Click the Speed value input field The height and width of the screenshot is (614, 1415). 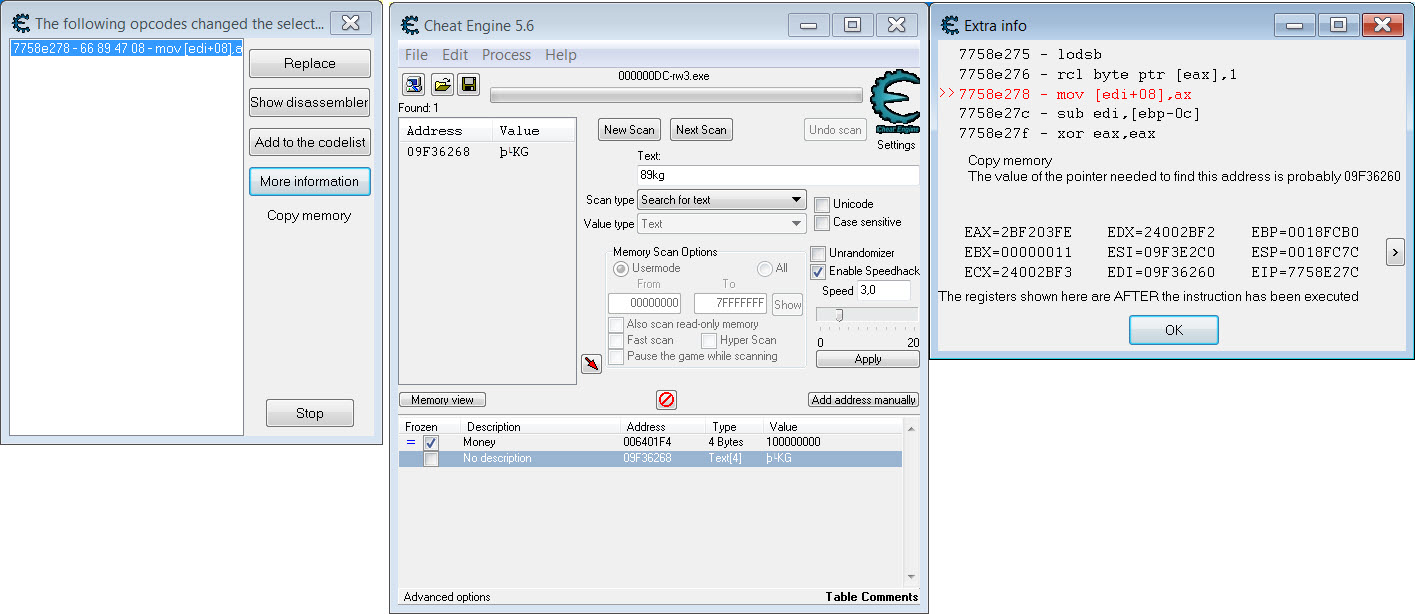(883, 290)
